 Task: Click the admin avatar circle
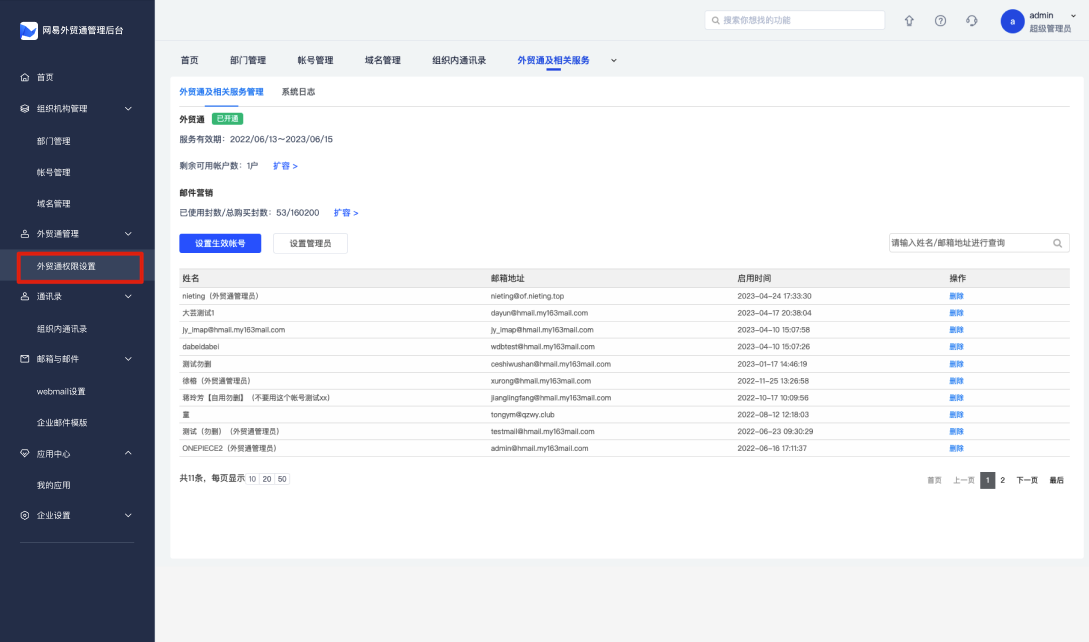coord(1012,22)
